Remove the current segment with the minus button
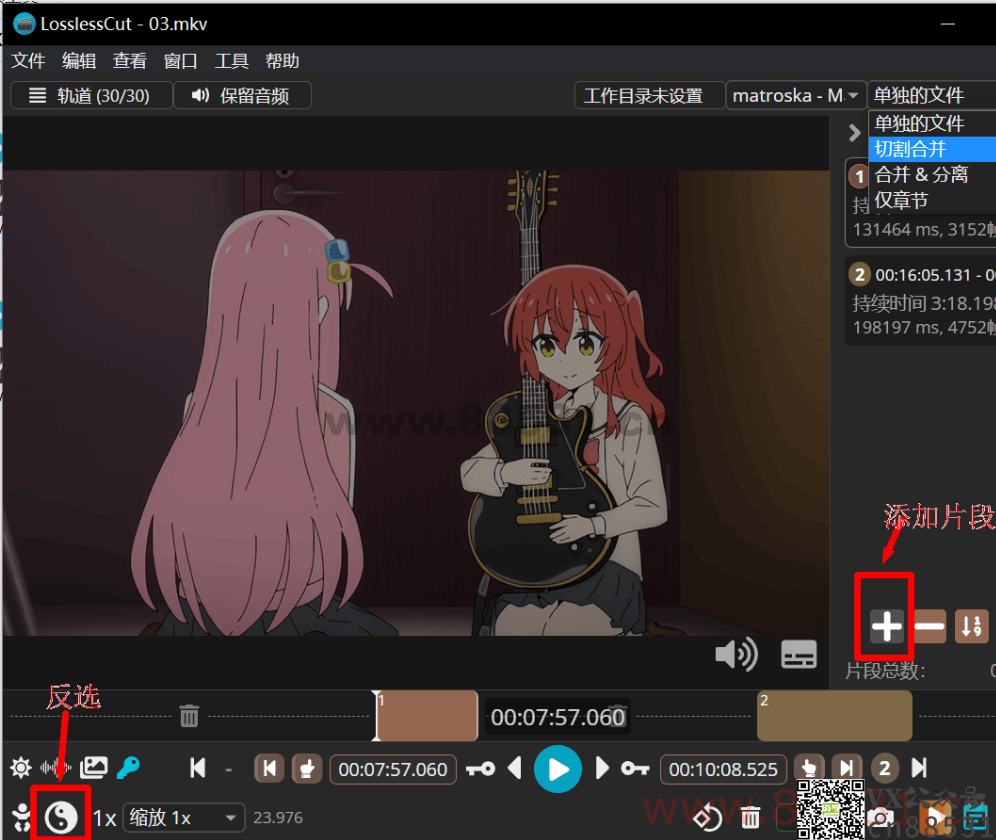The width and height of the screenshot is (996, 840). pos(930,627)
